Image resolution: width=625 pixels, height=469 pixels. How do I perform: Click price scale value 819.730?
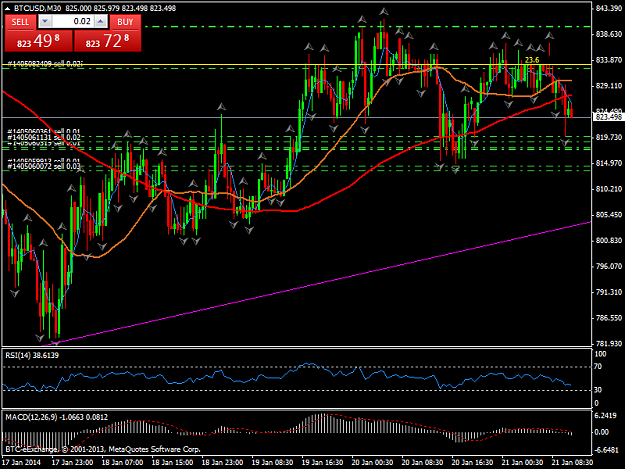click(608, 137)
